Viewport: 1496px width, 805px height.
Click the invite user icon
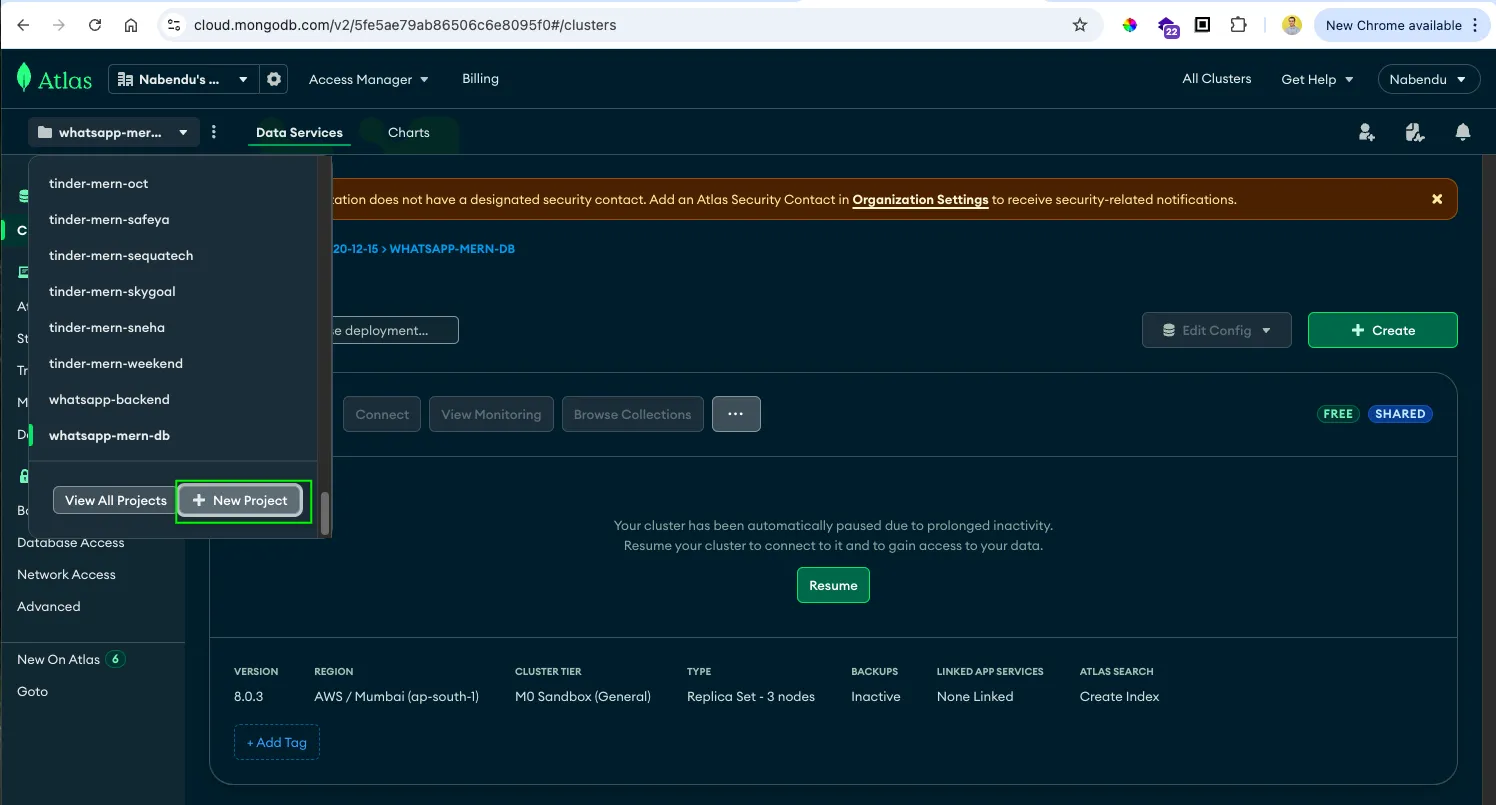click(1367, 132)
